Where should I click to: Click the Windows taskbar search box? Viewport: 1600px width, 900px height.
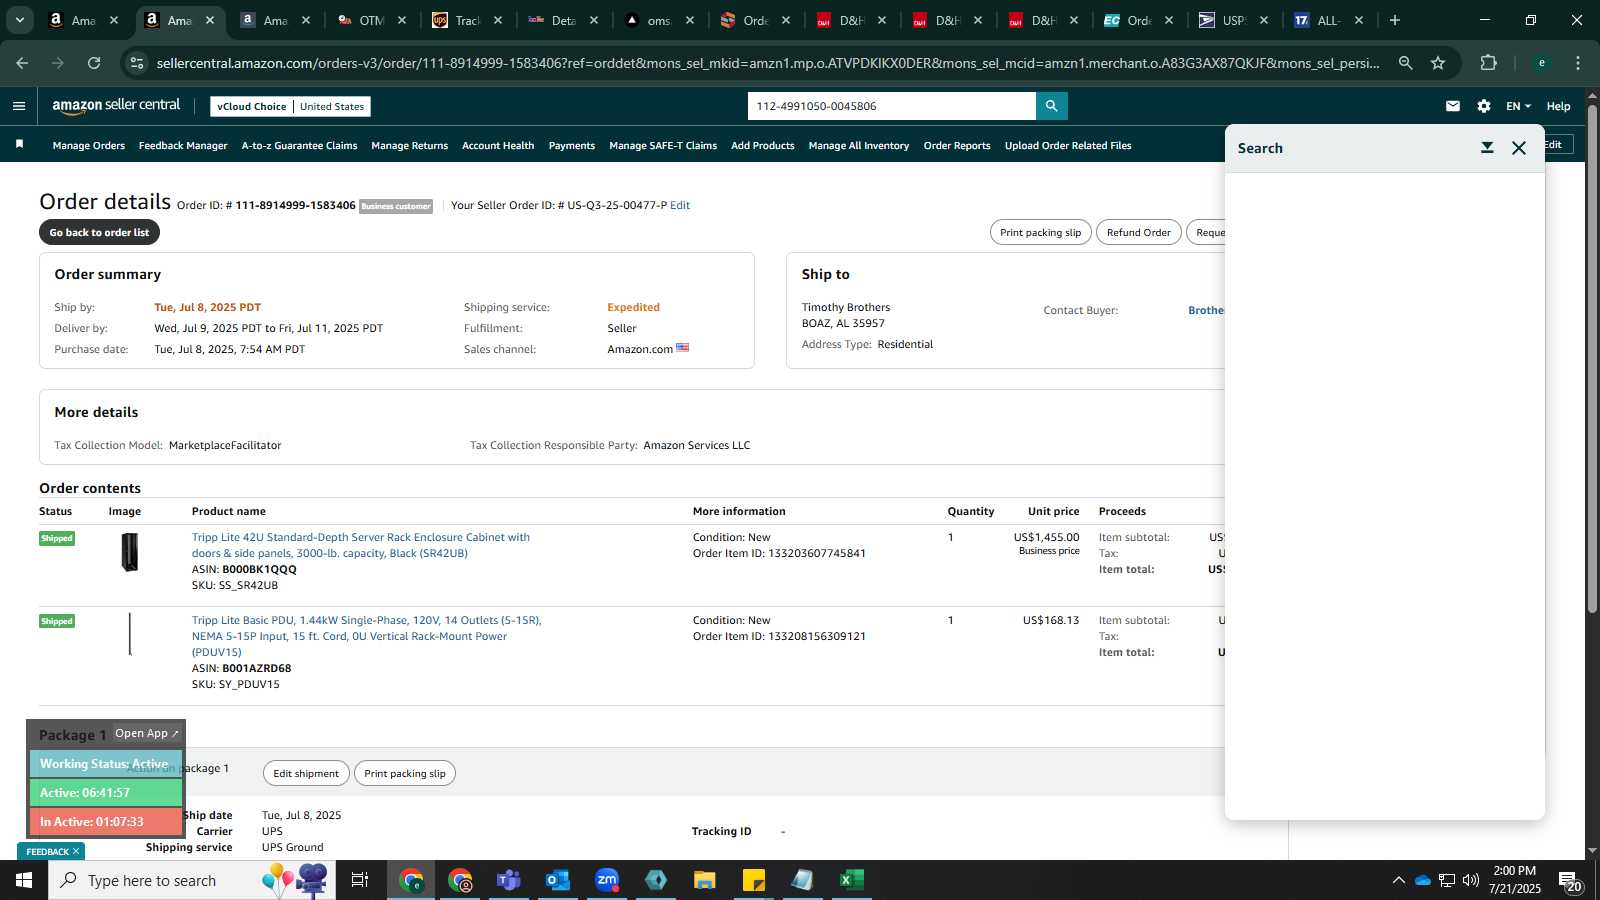pyautogui.click(x=192, y=880)
